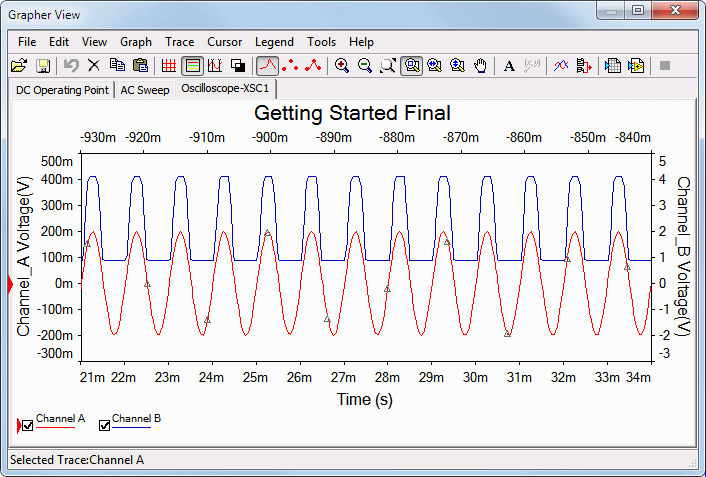Open the Tools menu
This screenshot has width=706, height=477.
pos(321,42)
